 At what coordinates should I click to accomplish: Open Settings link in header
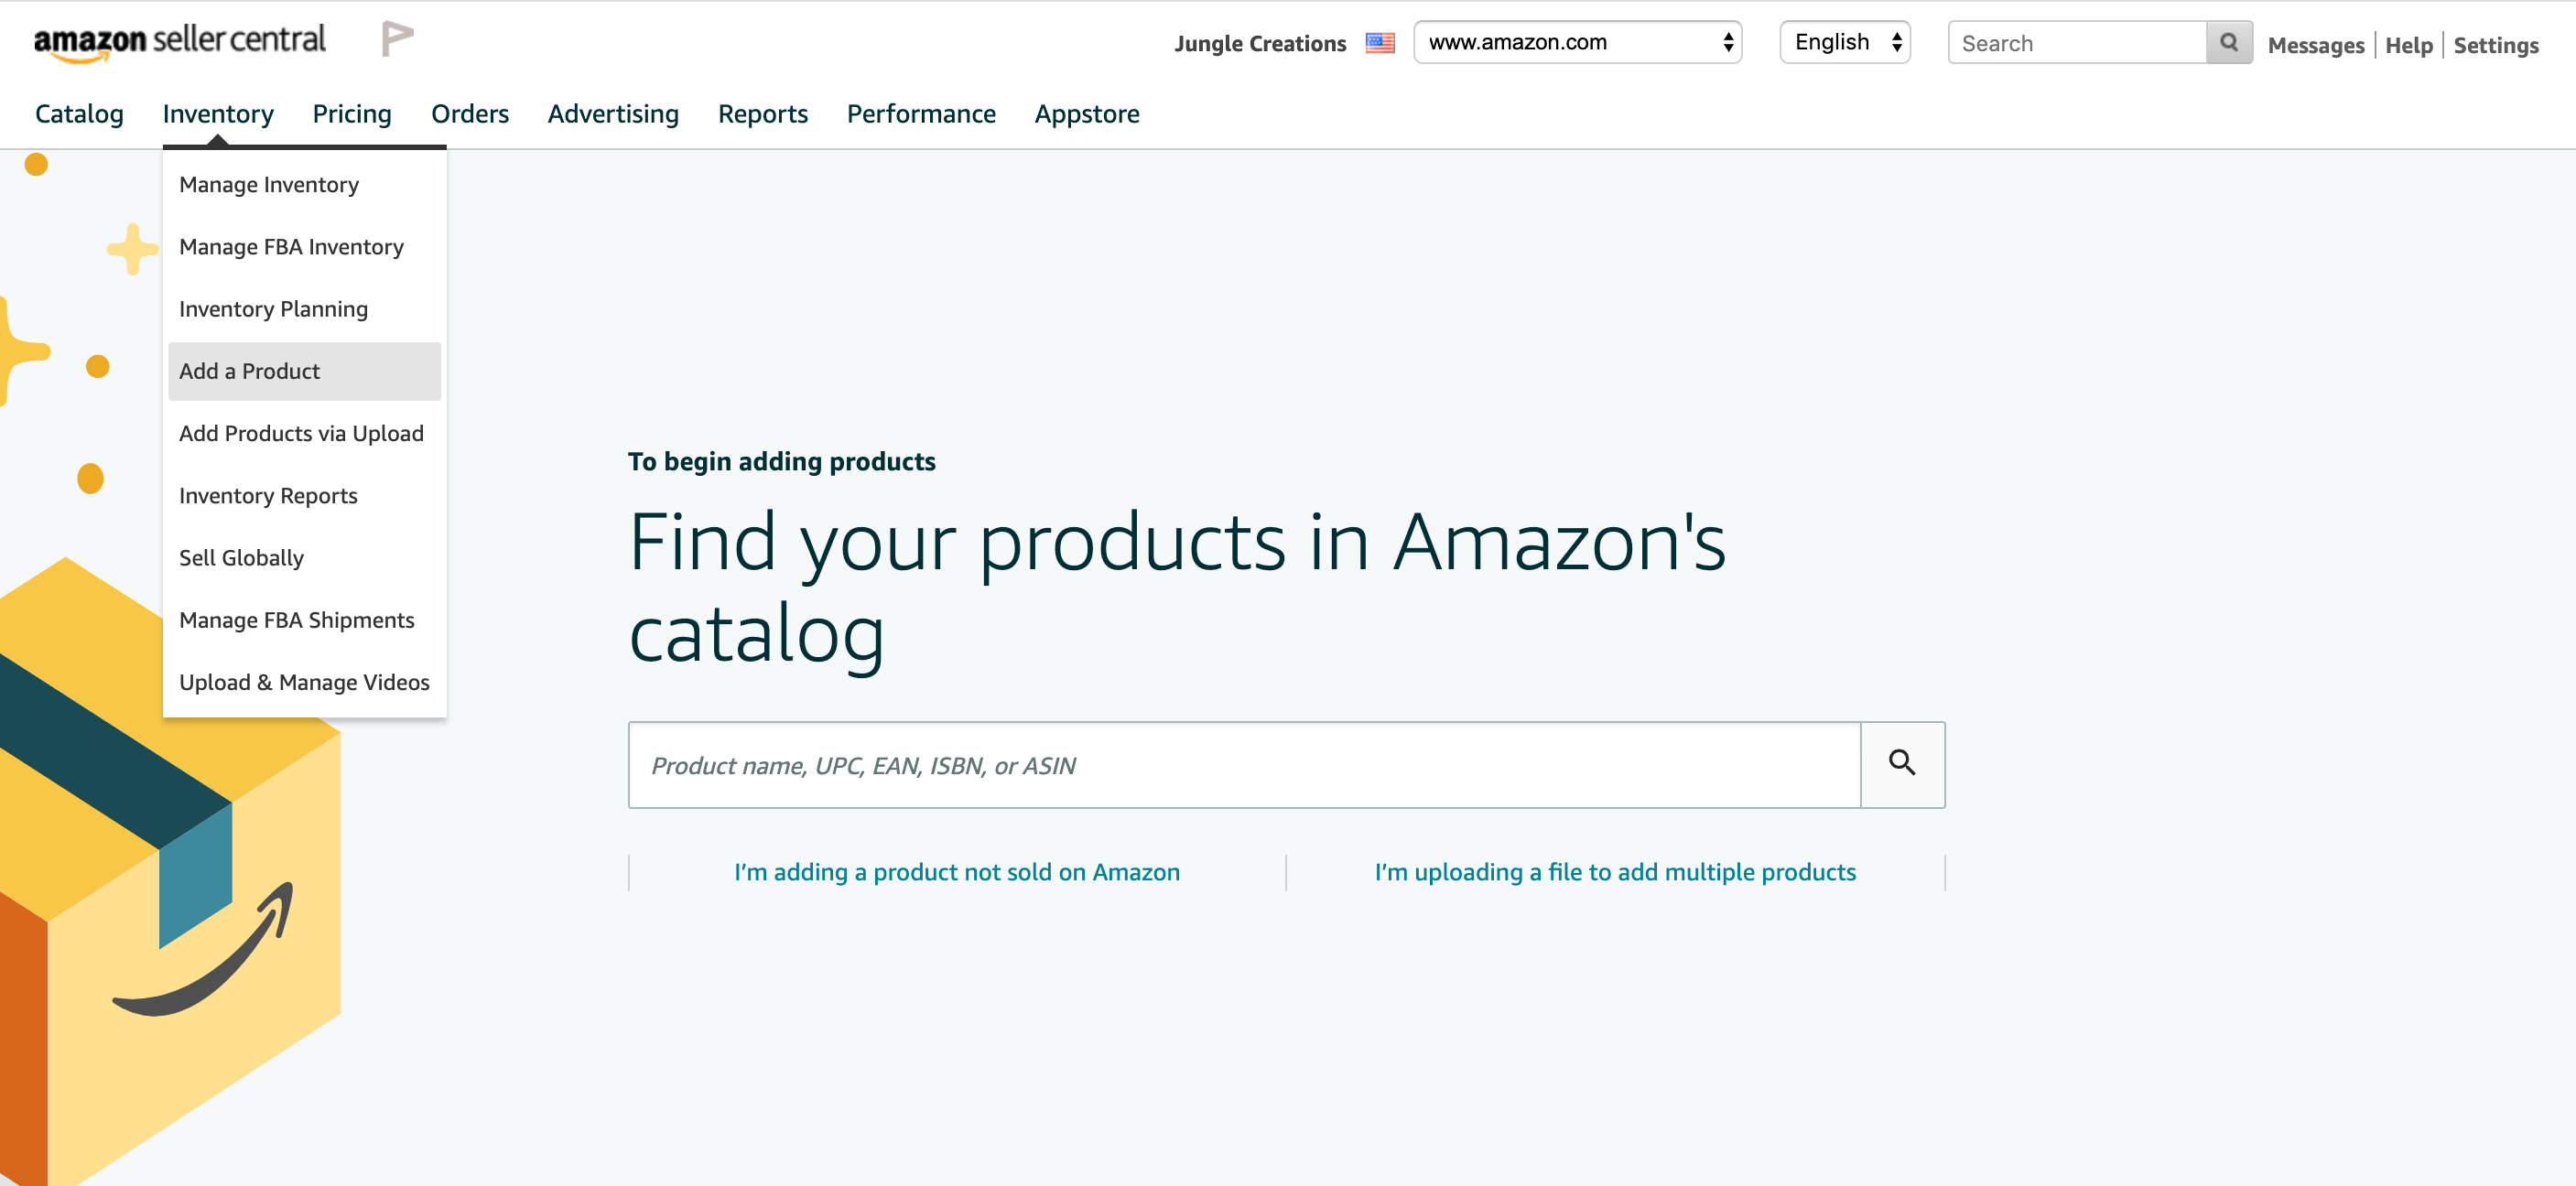click(2496, 45)
